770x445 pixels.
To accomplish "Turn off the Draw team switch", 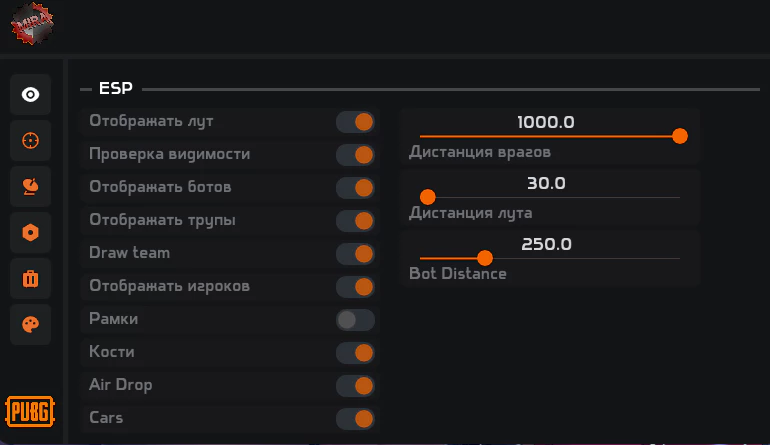I will tap(356, 254).
